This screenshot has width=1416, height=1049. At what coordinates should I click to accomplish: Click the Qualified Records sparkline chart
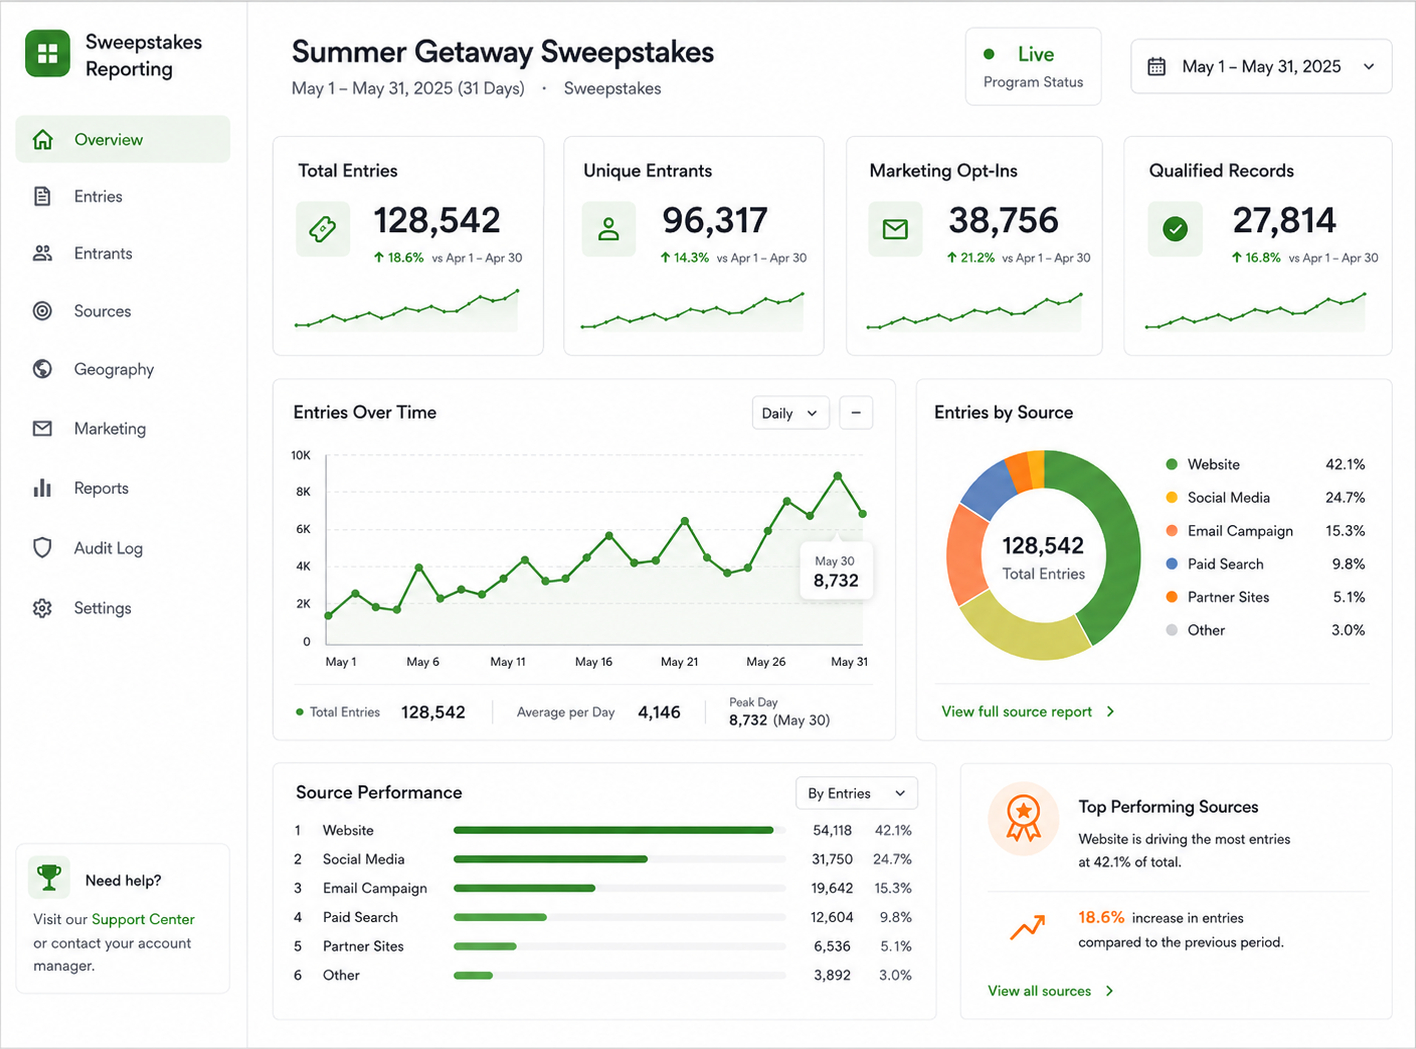1255,311
